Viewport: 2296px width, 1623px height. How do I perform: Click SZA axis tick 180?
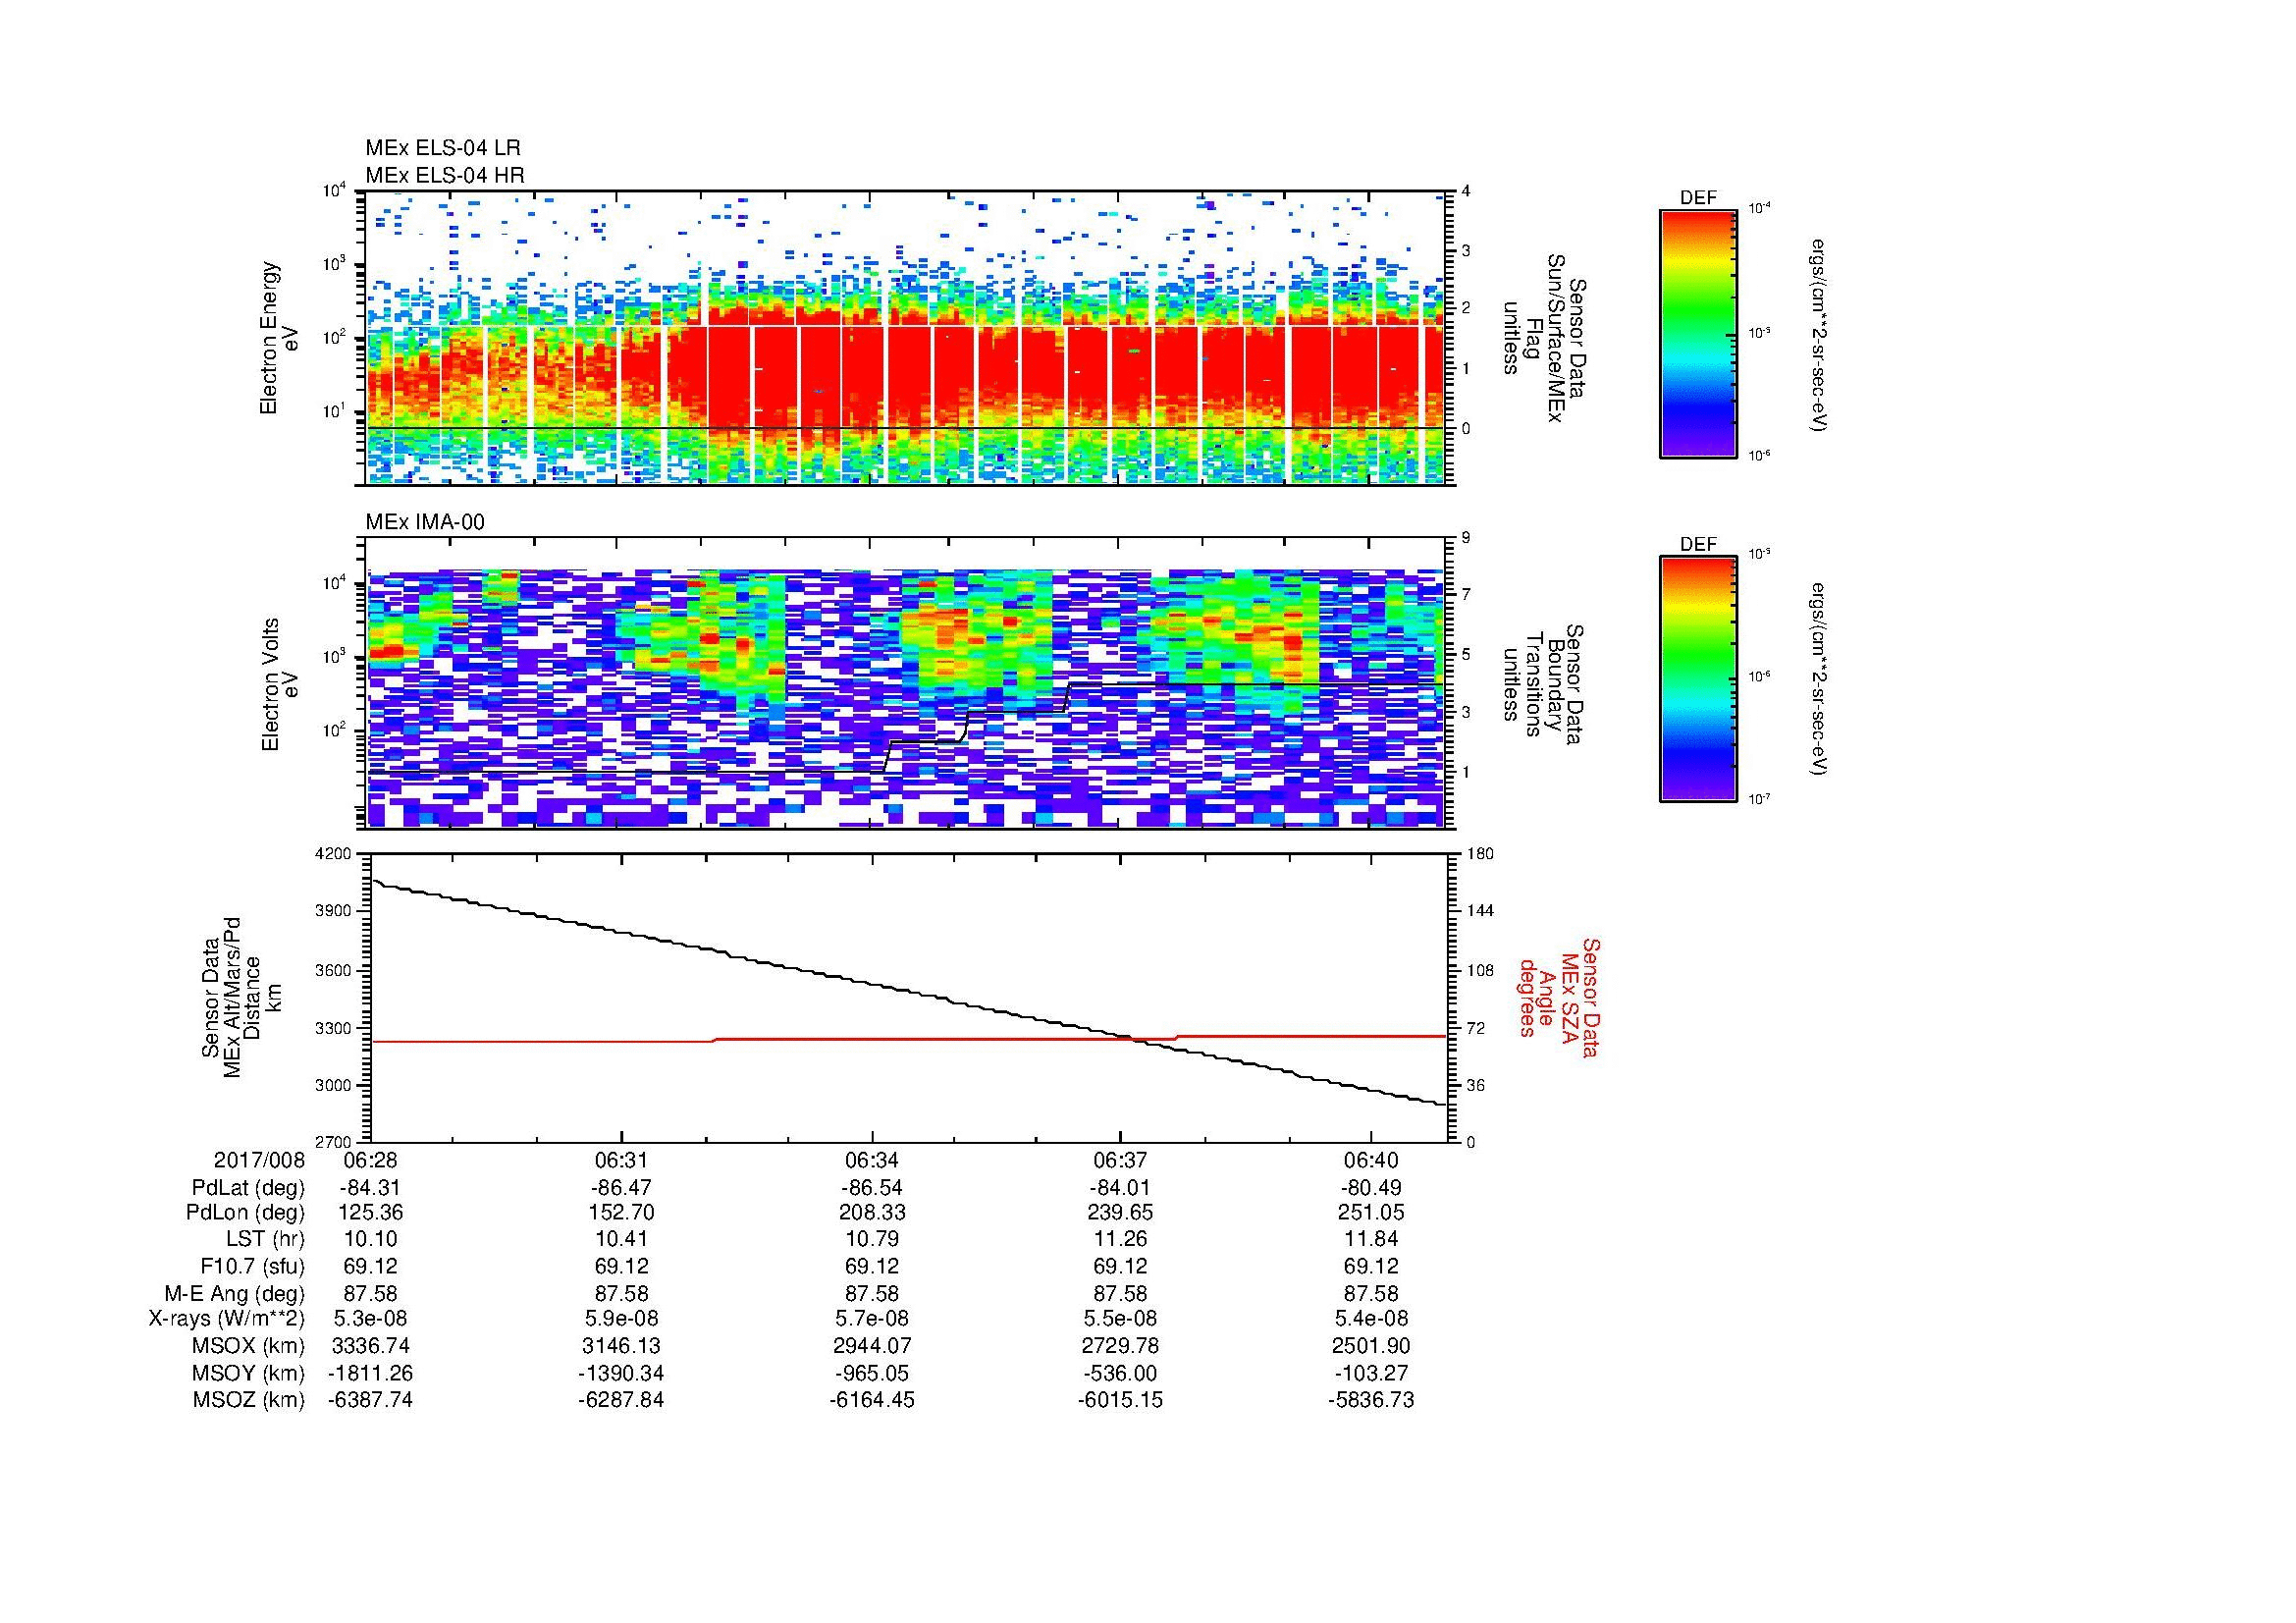pos(1480,854)
